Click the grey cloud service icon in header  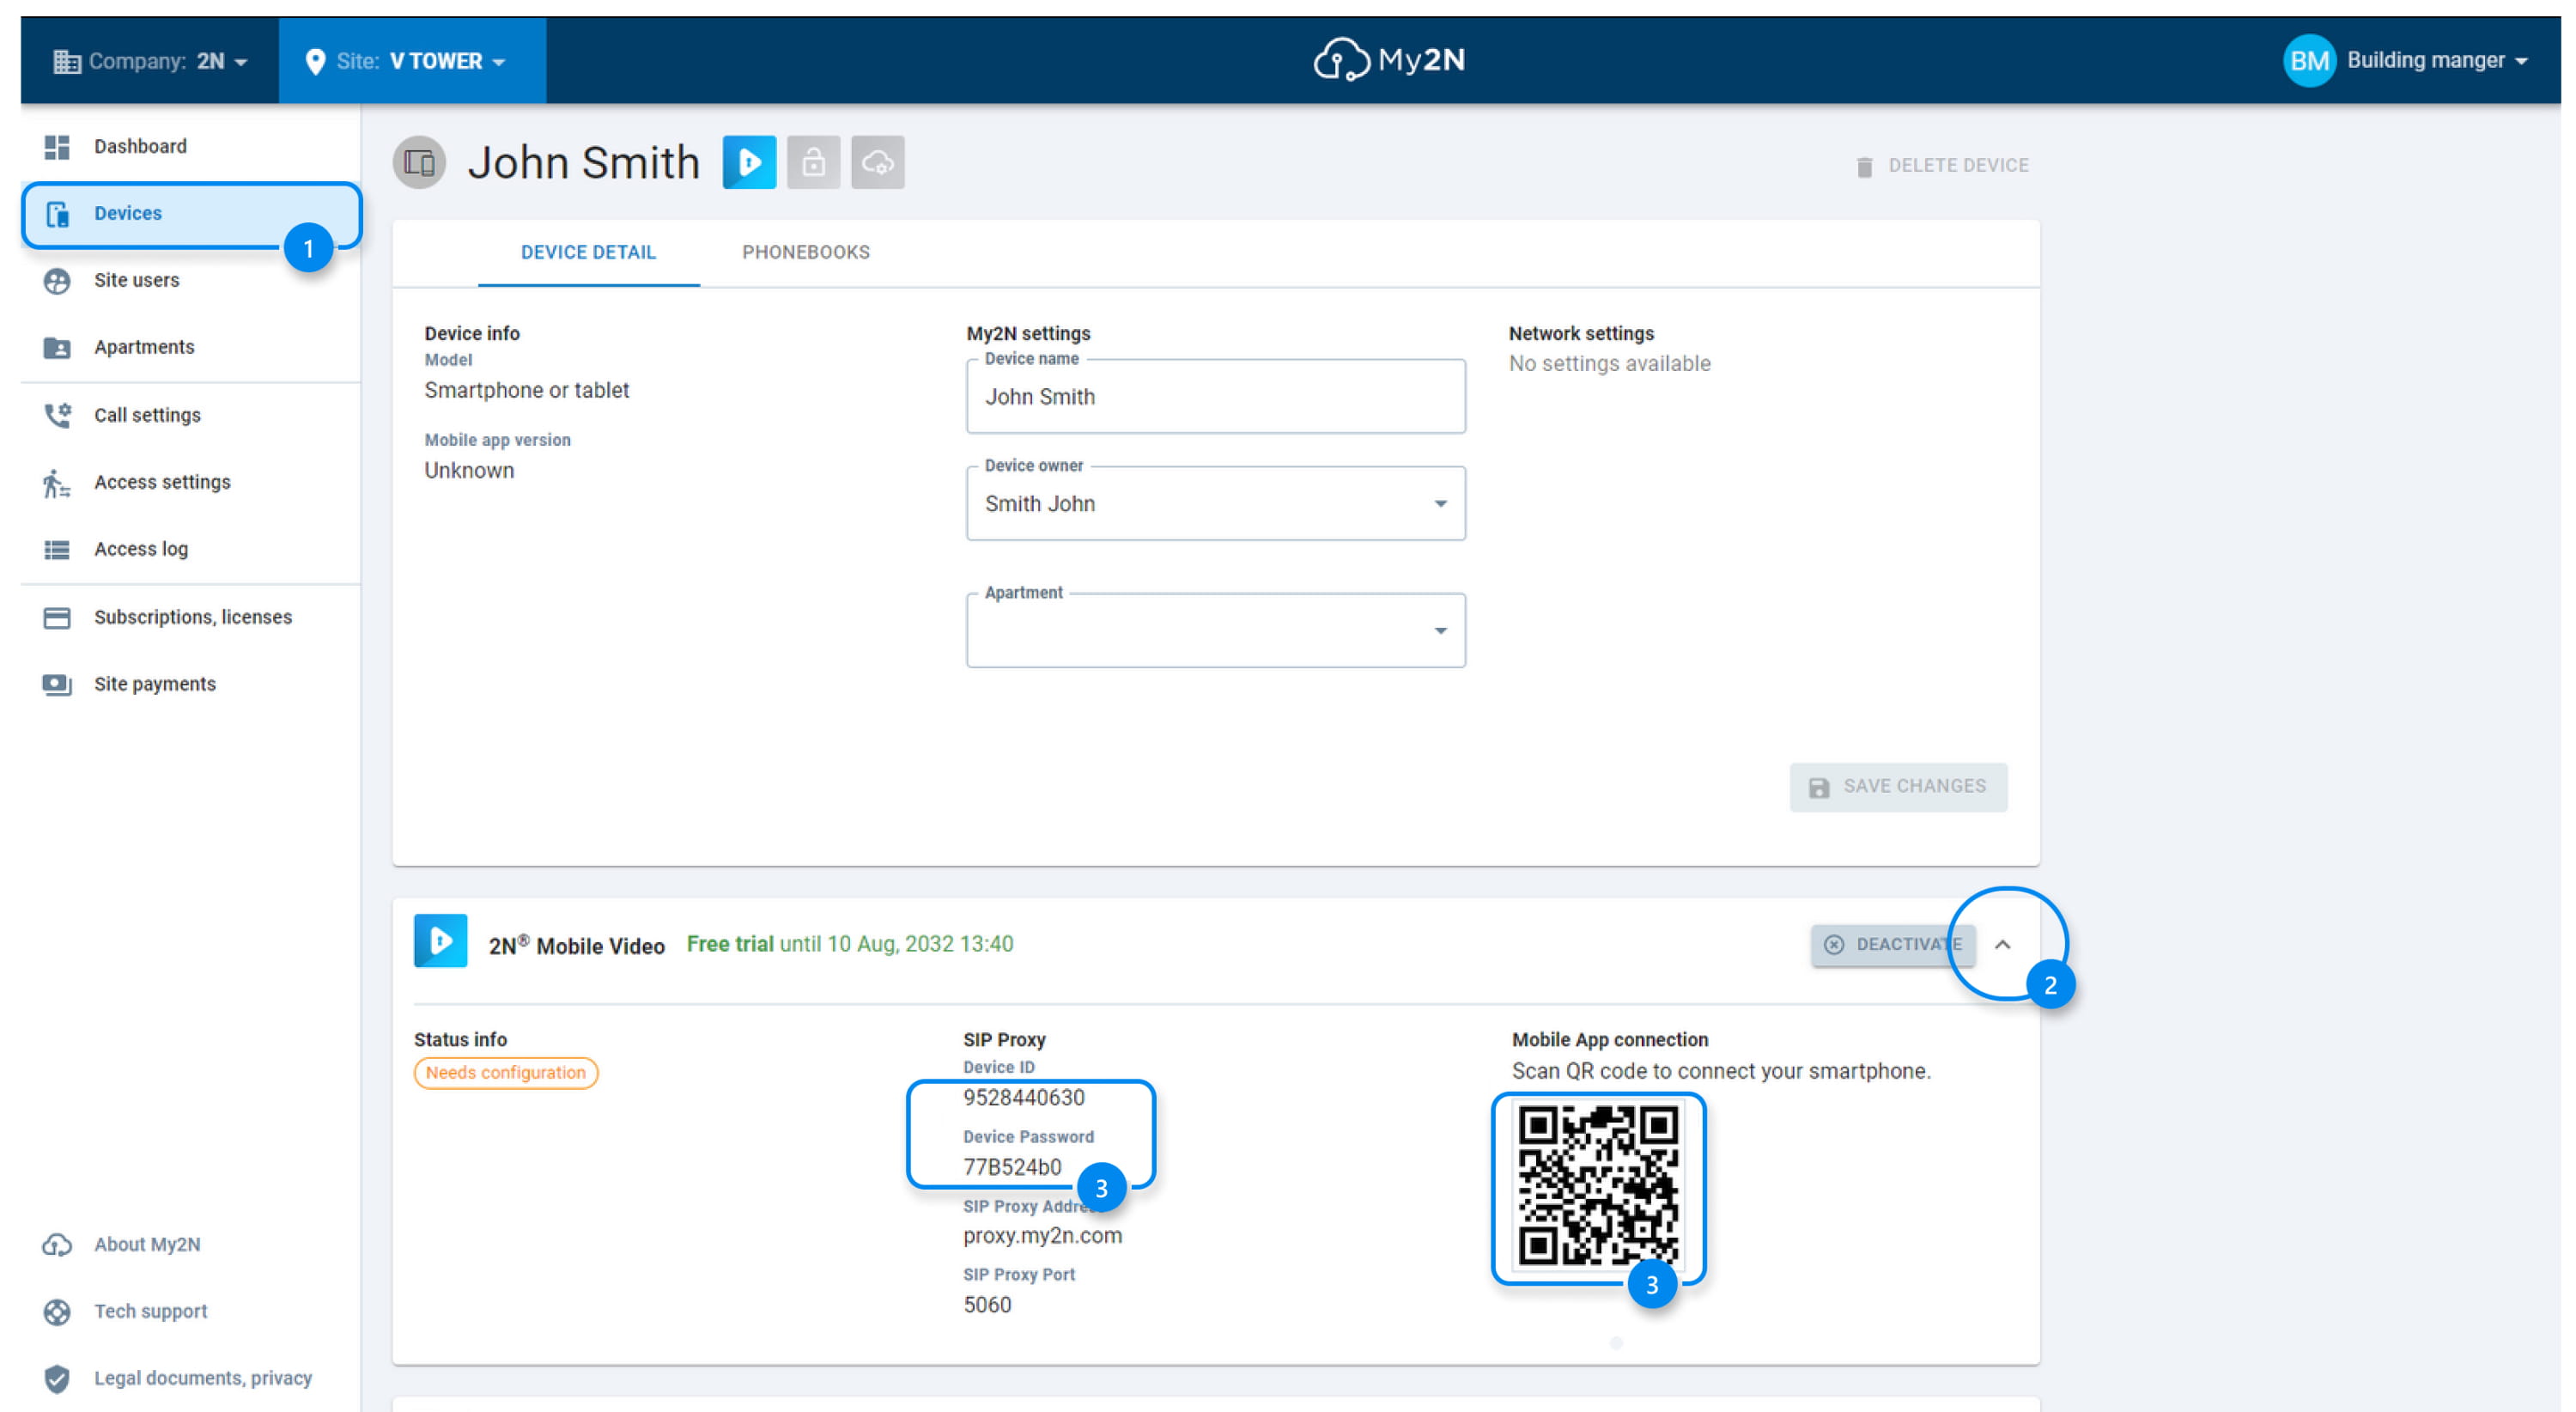(877, 162)
